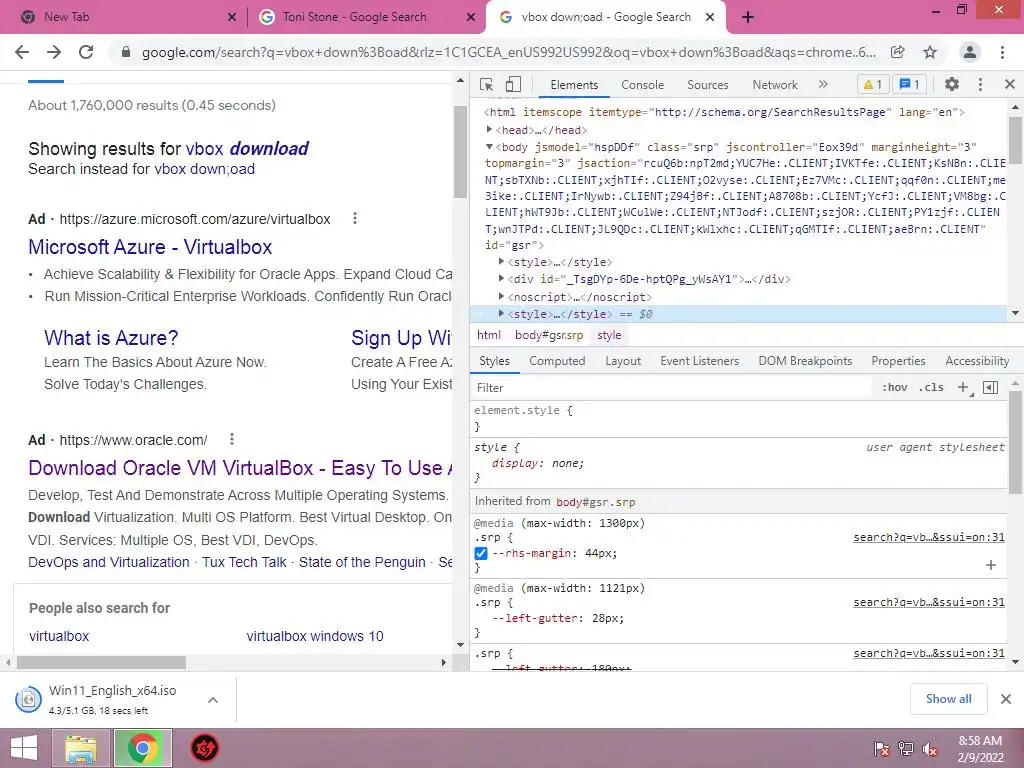1024x768 pixels.
Task: Open the Event Listeners pane
Action: click(699, 360)
